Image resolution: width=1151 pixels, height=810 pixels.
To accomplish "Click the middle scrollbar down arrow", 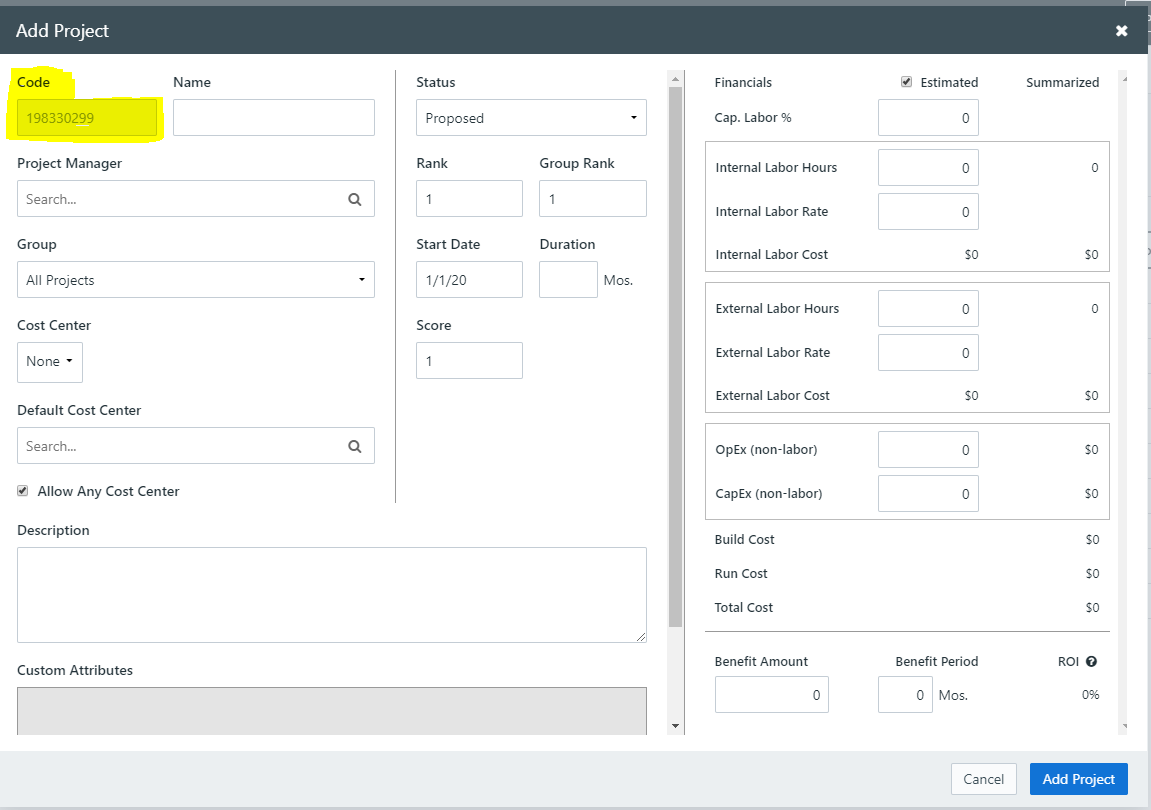I will tap(675, 726).
